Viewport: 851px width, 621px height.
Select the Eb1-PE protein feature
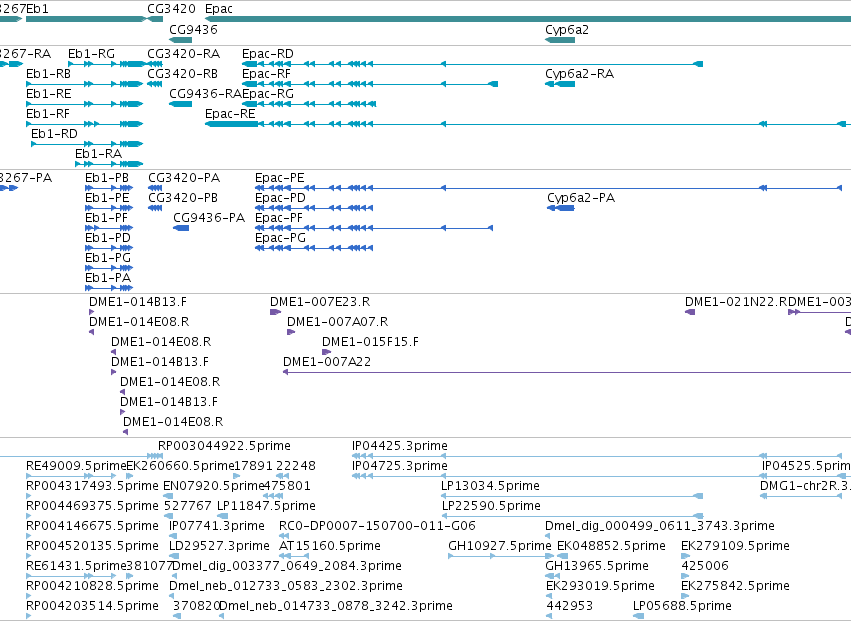109,208
